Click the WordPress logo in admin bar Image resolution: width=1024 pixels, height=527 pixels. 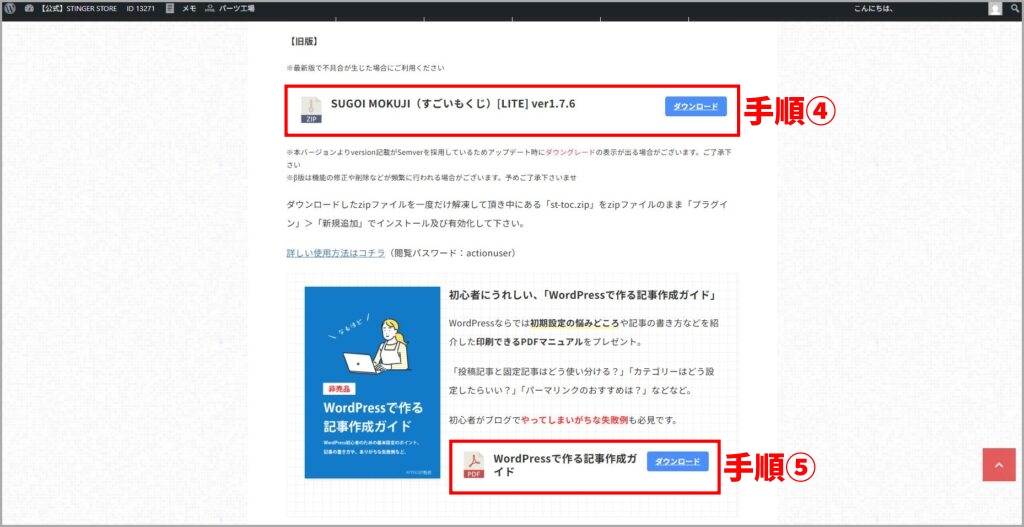[10, 9]
